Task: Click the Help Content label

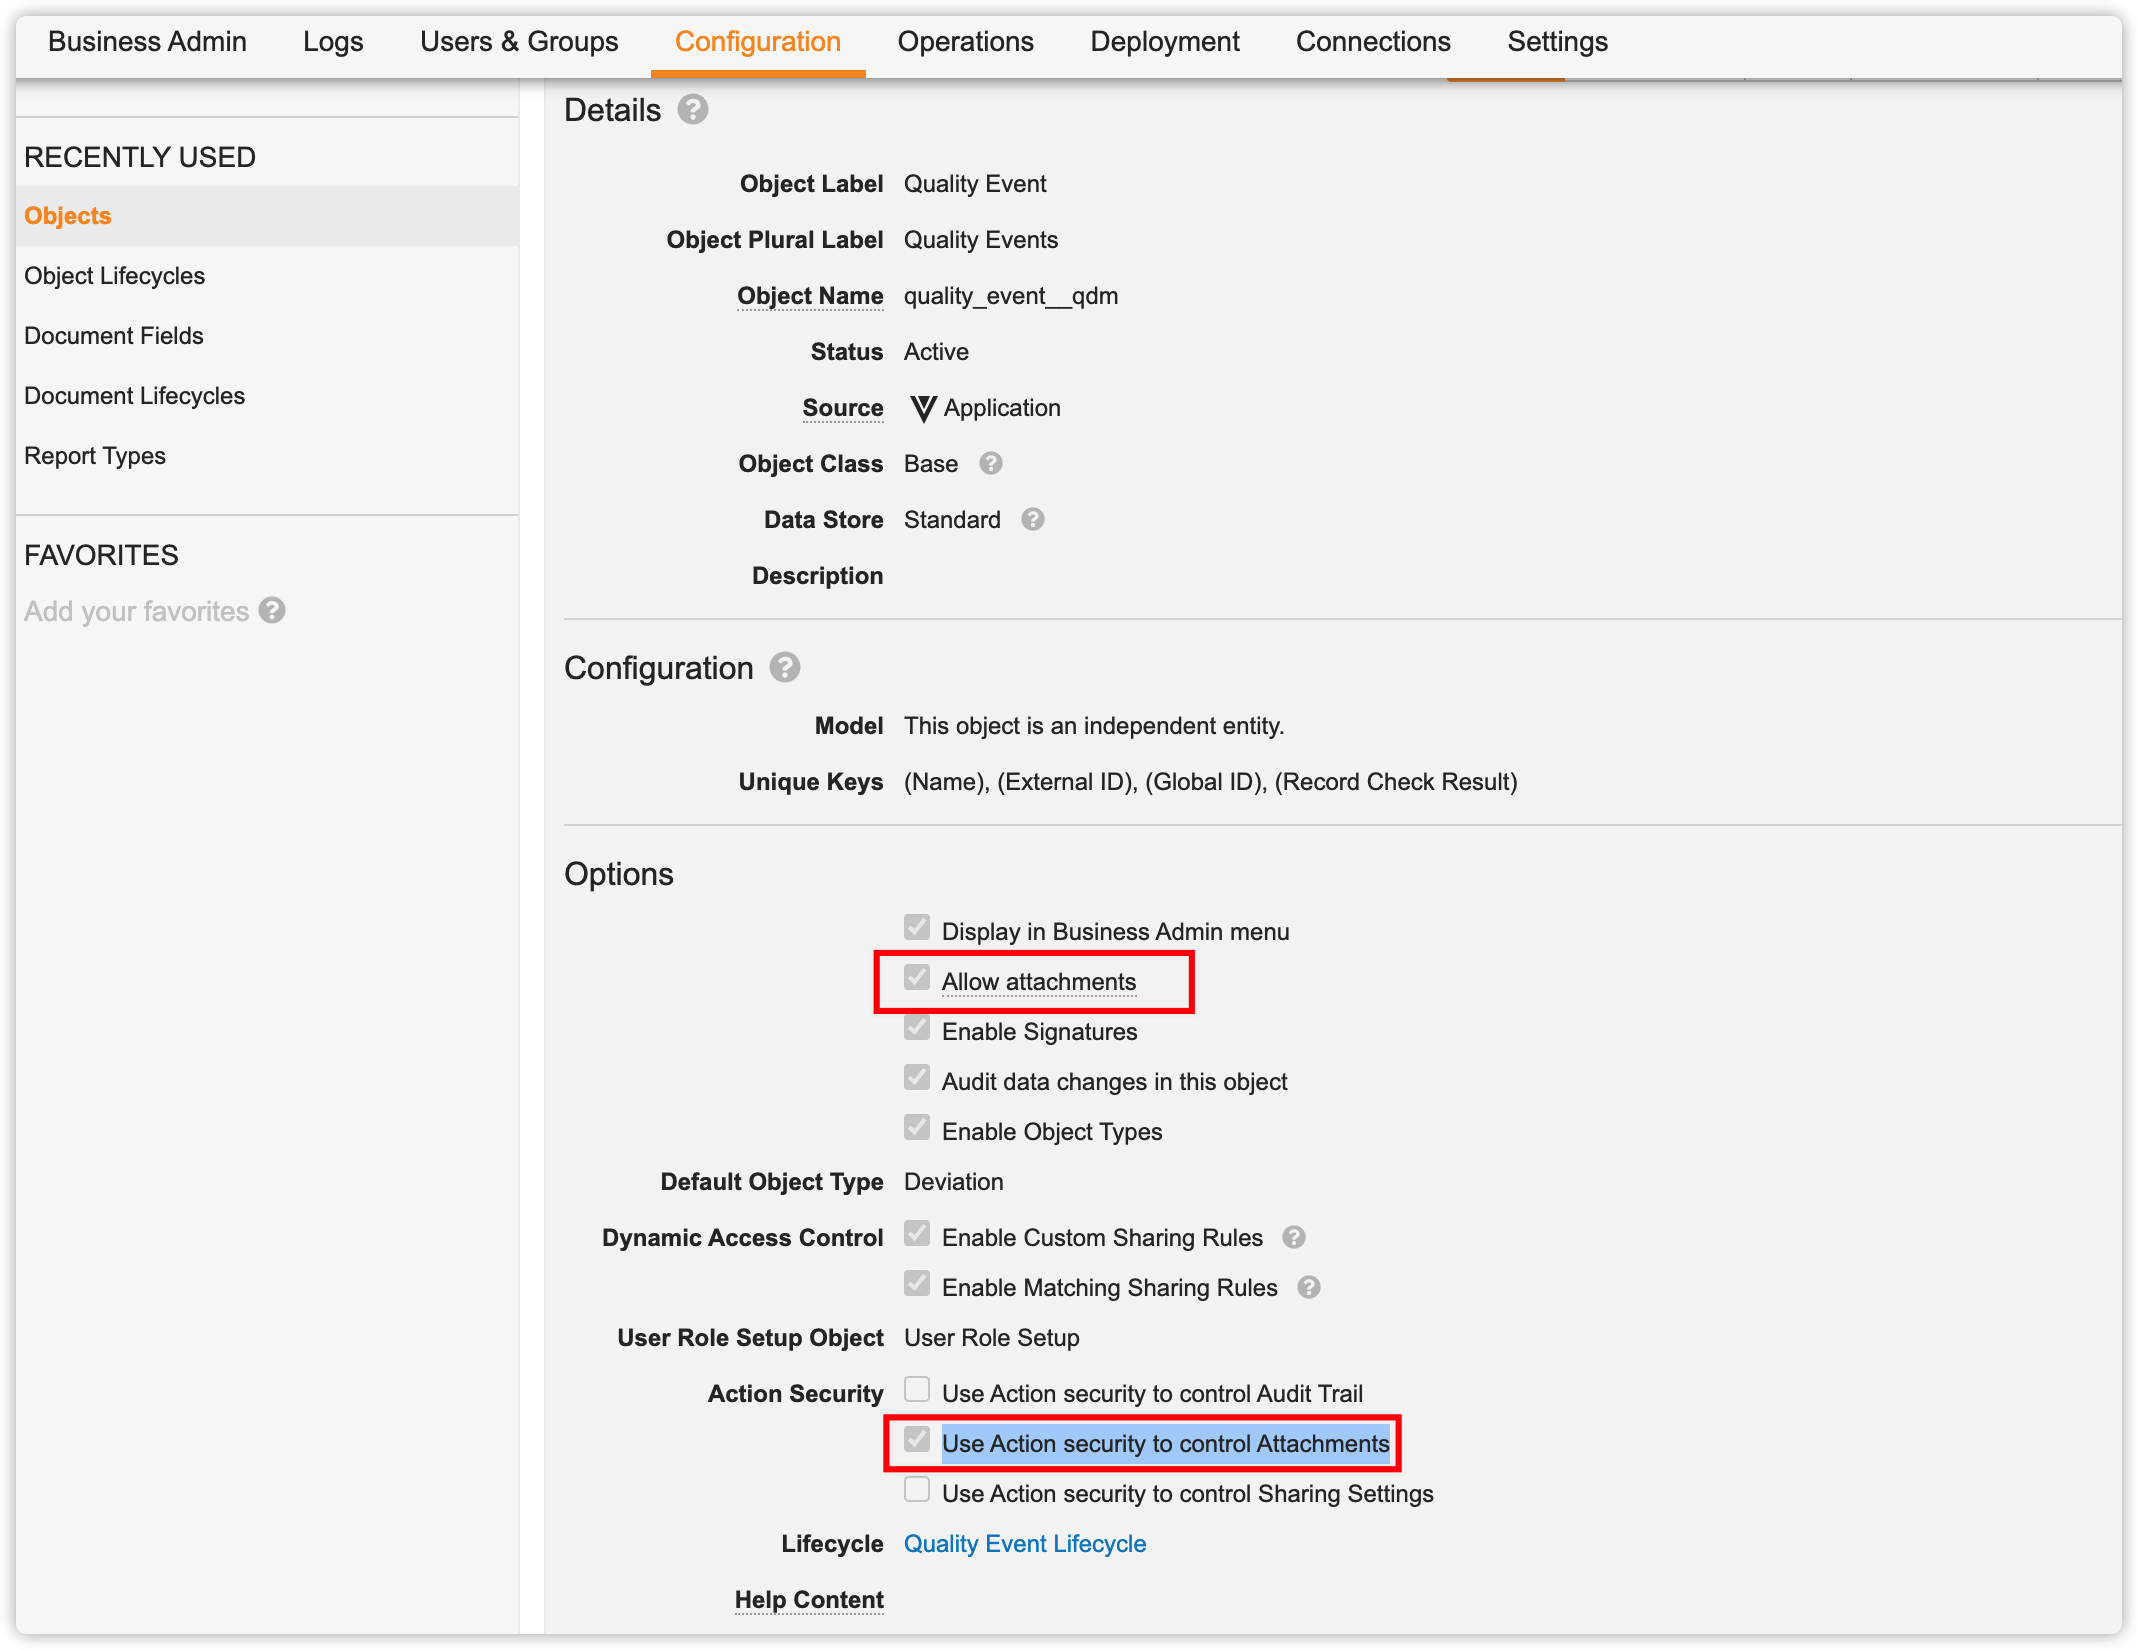Action: (808, 1599)
